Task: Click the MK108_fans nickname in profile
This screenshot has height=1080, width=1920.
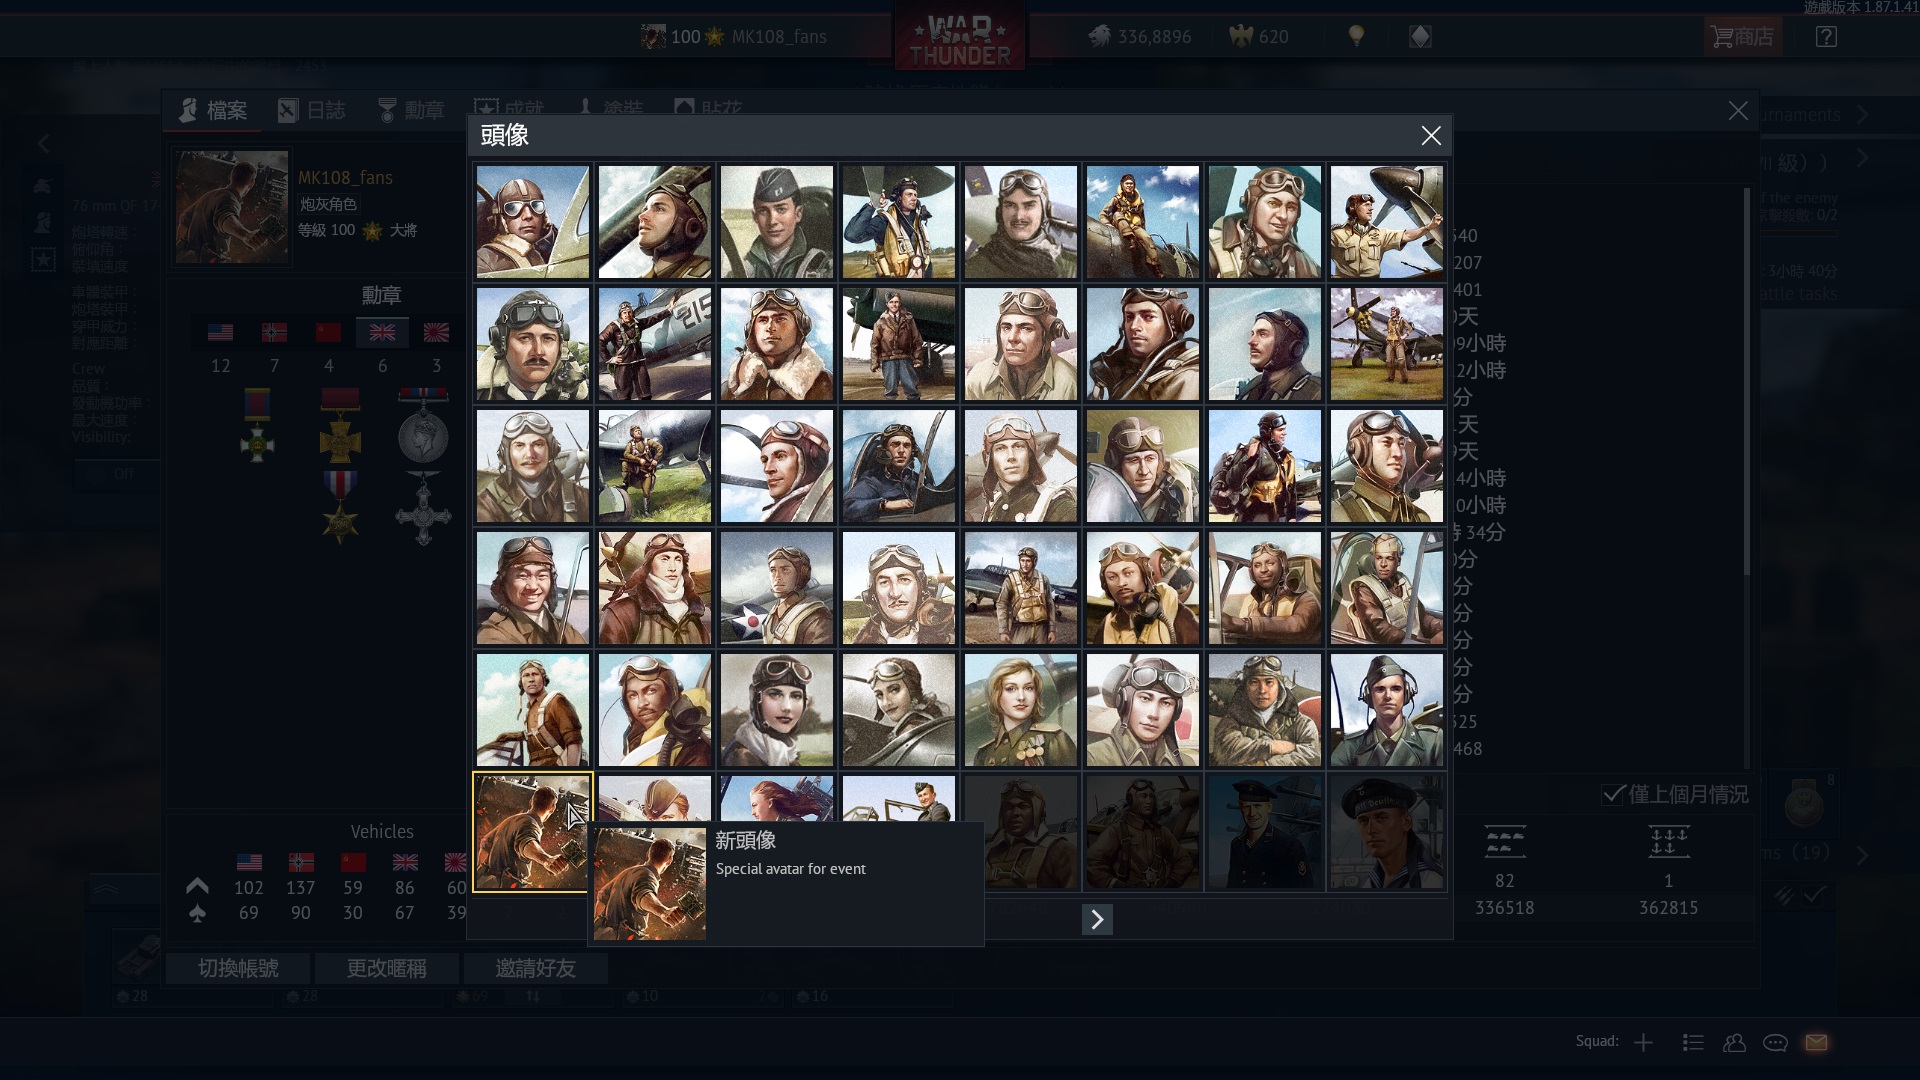Action: [x=345, y=177]
